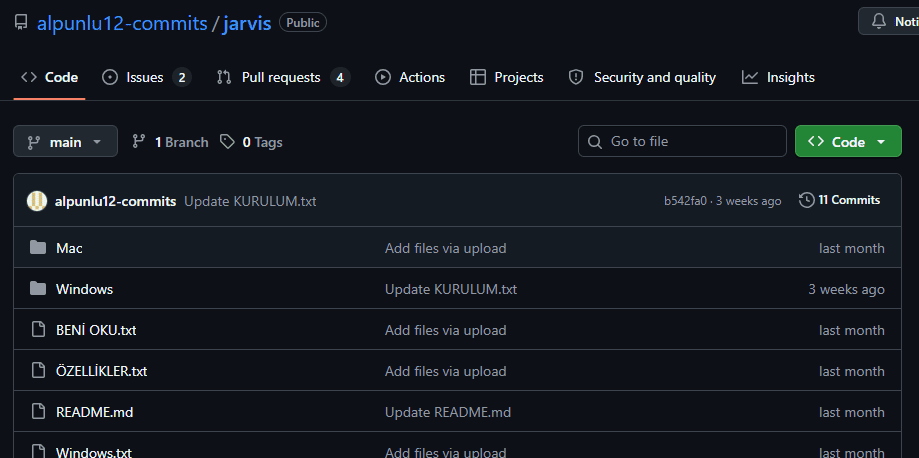This screenshot has width=919, height=458.
Task: Click the file icon for BENİ OKU.txt
Action: click(x=38, y=330)
